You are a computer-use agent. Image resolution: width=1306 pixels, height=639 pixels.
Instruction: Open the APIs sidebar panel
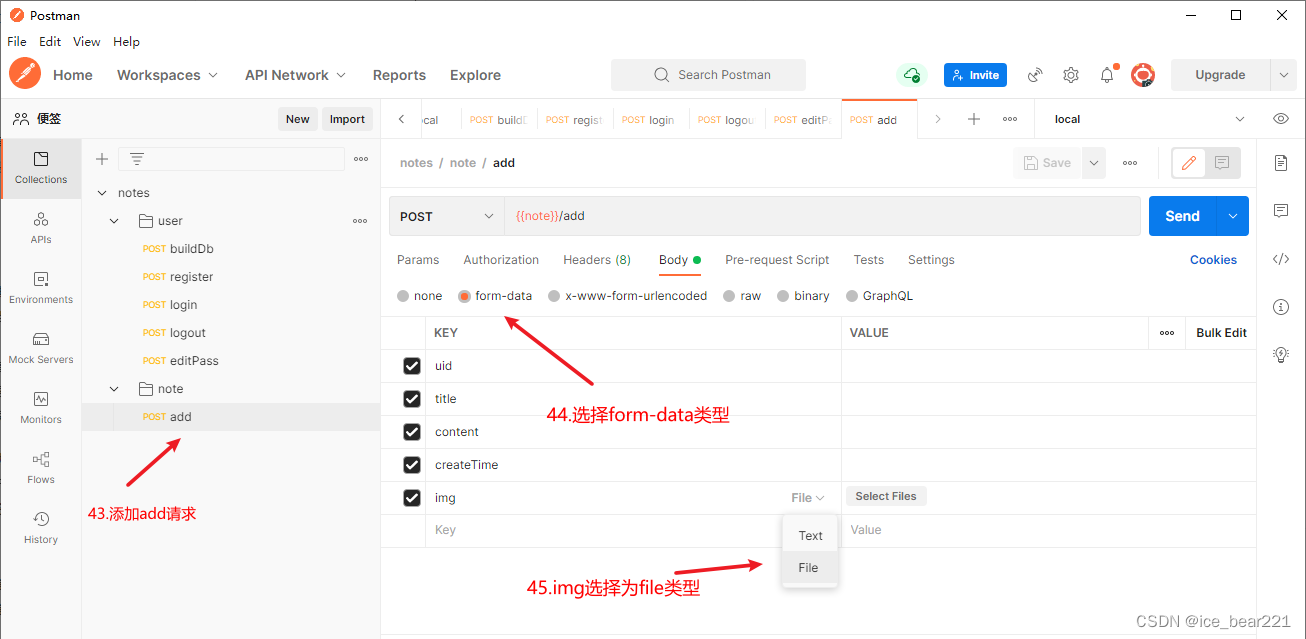[41, 228]
